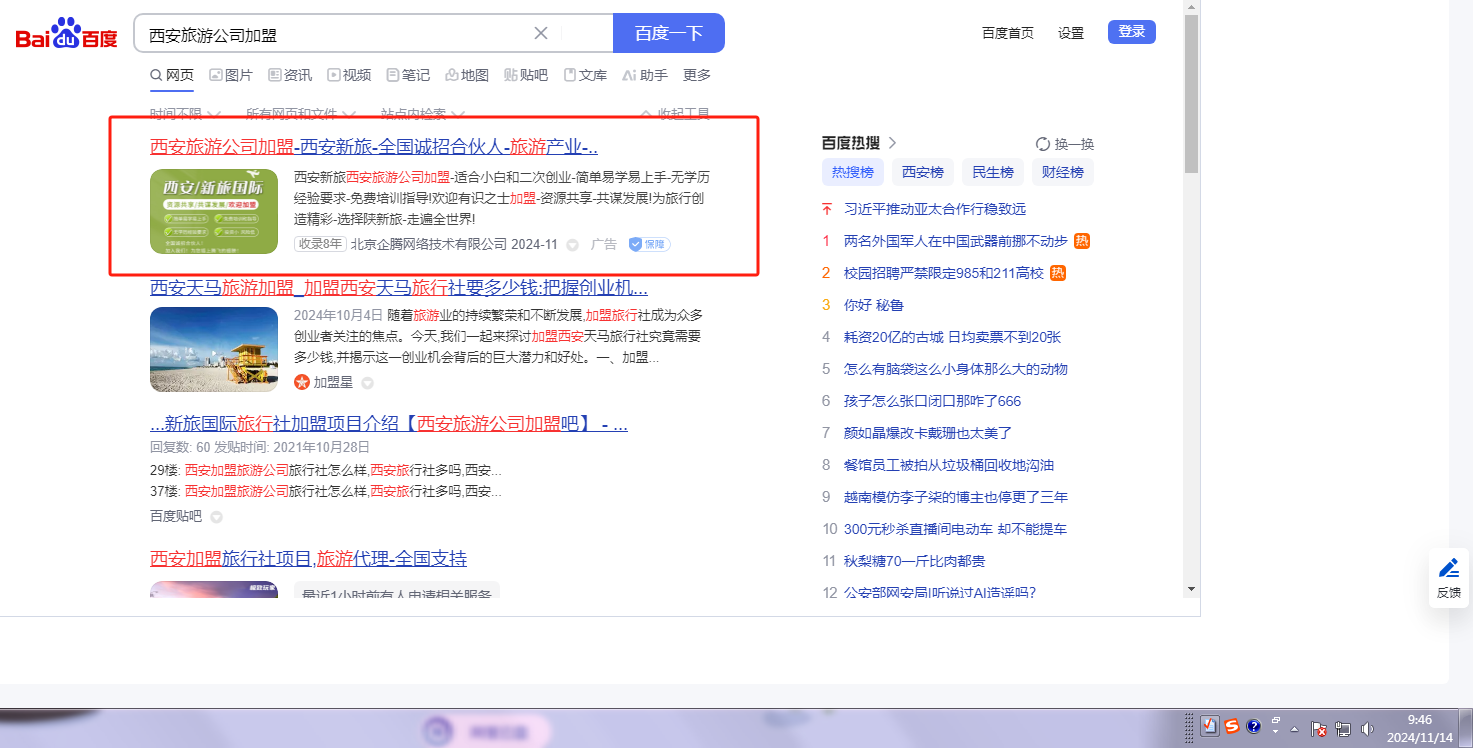
Task: Switch to the 图片 images tab
Action: 231,75
